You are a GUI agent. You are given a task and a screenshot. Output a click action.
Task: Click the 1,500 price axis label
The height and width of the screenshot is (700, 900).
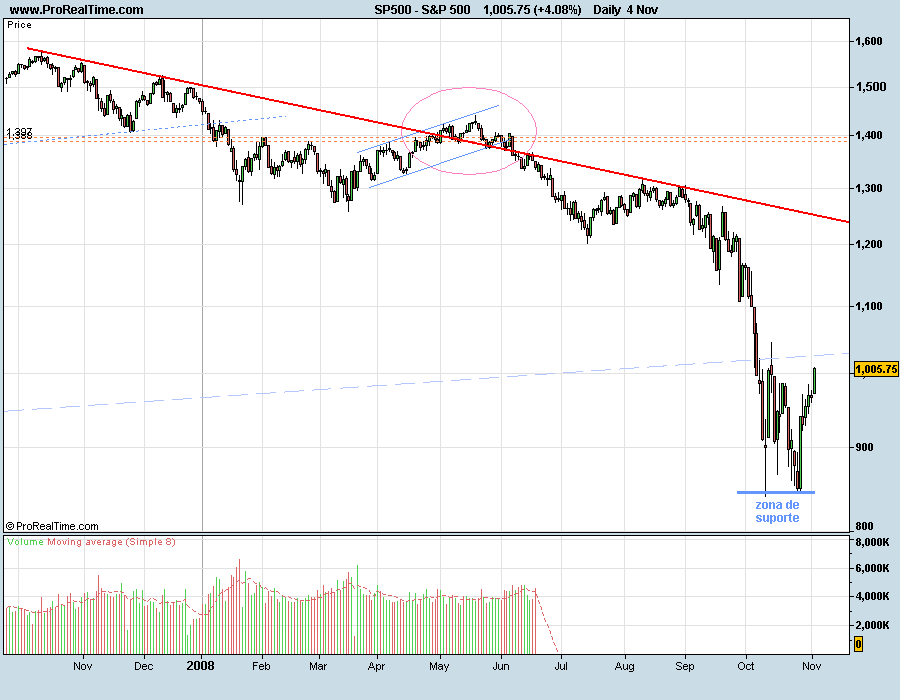point(871,87)
